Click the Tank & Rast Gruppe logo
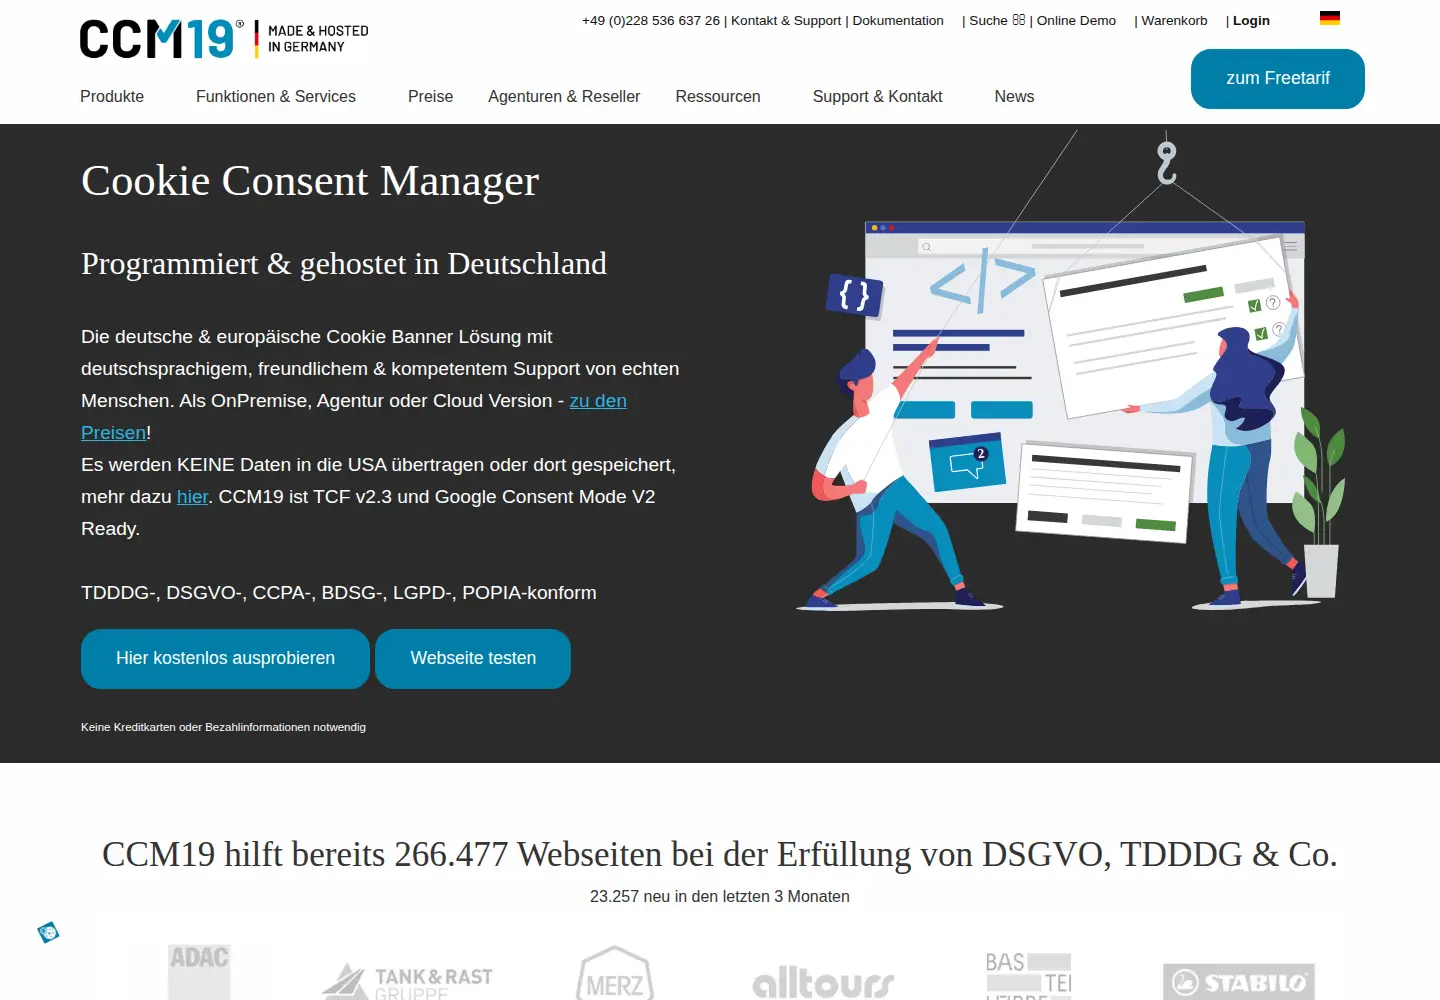This screenshot has height=1000, width=1440. (x=408, y=982)
